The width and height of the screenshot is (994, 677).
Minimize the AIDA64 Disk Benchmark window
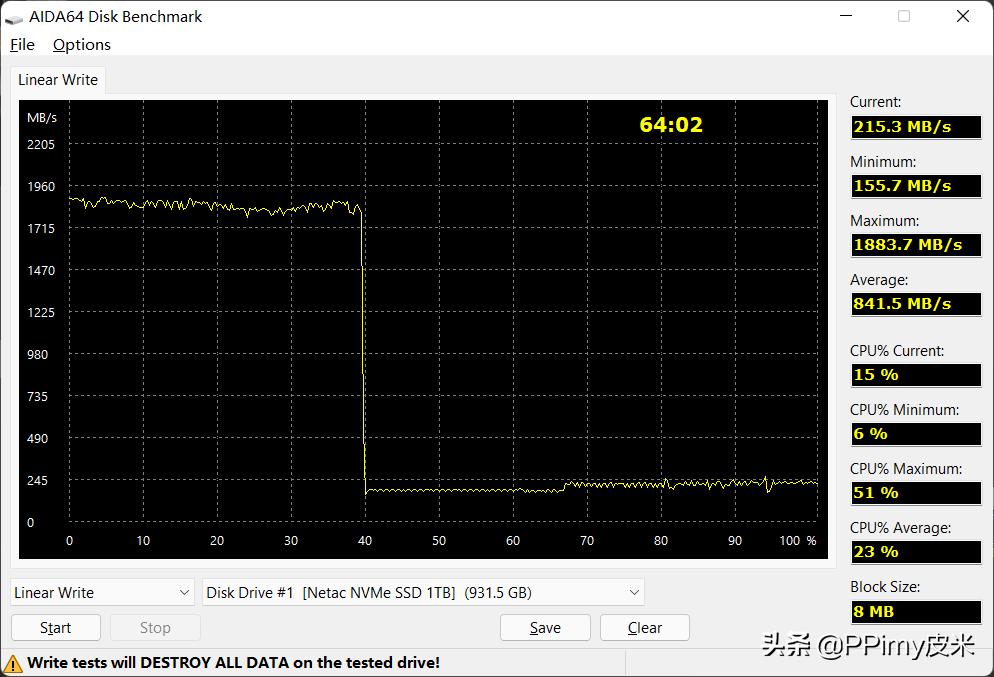(846, 16)
